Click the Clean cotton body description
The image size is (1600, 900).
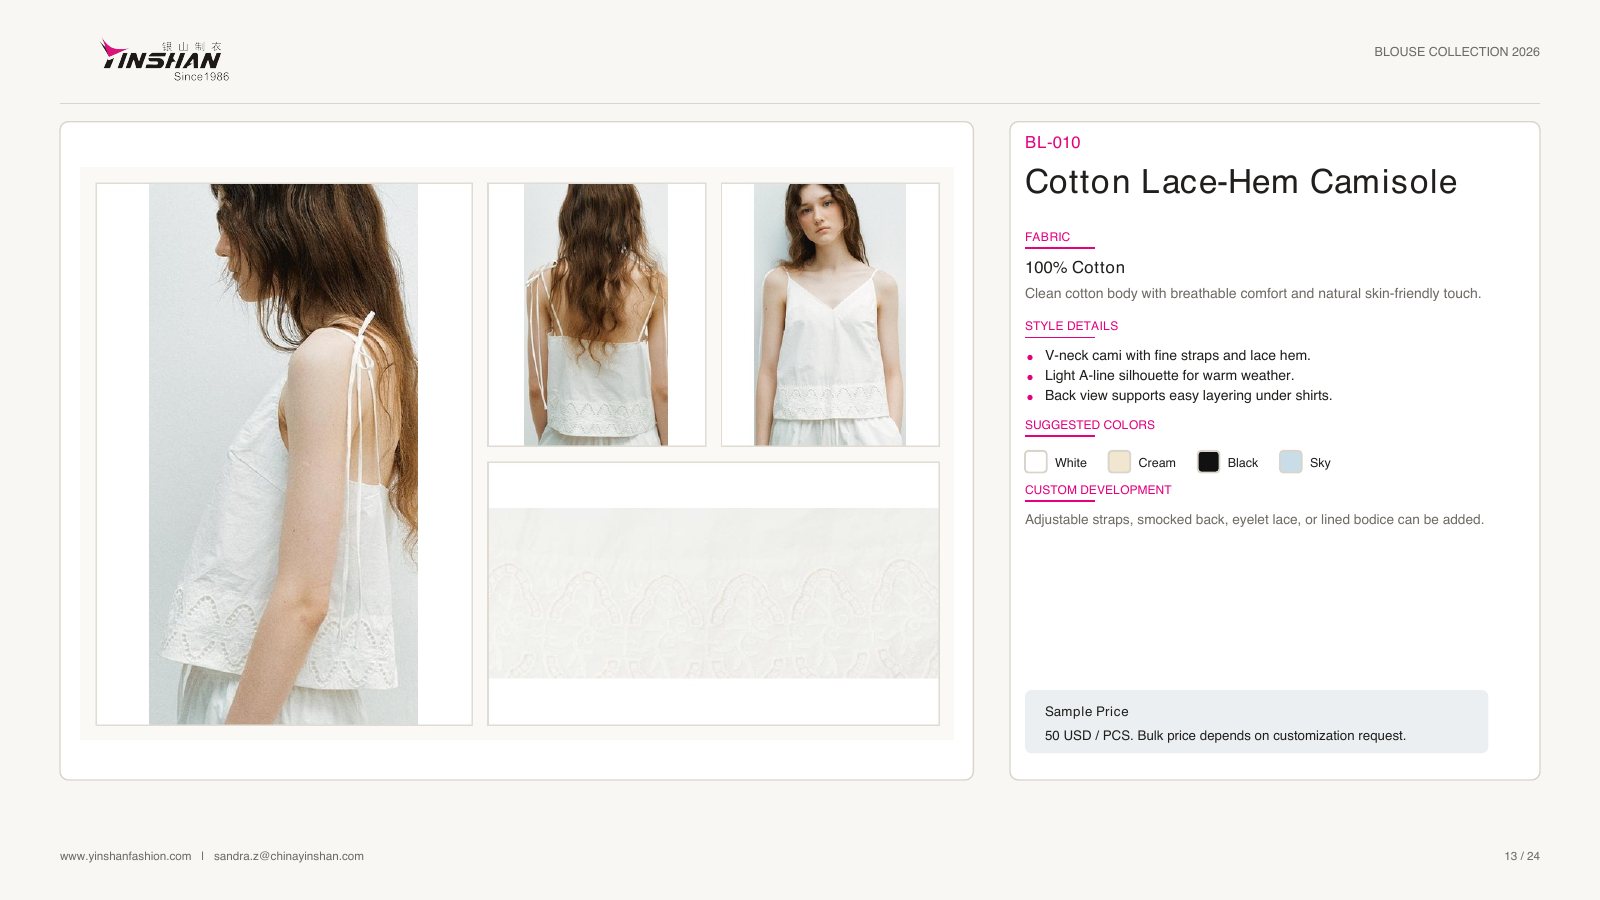coord(1253,294)
